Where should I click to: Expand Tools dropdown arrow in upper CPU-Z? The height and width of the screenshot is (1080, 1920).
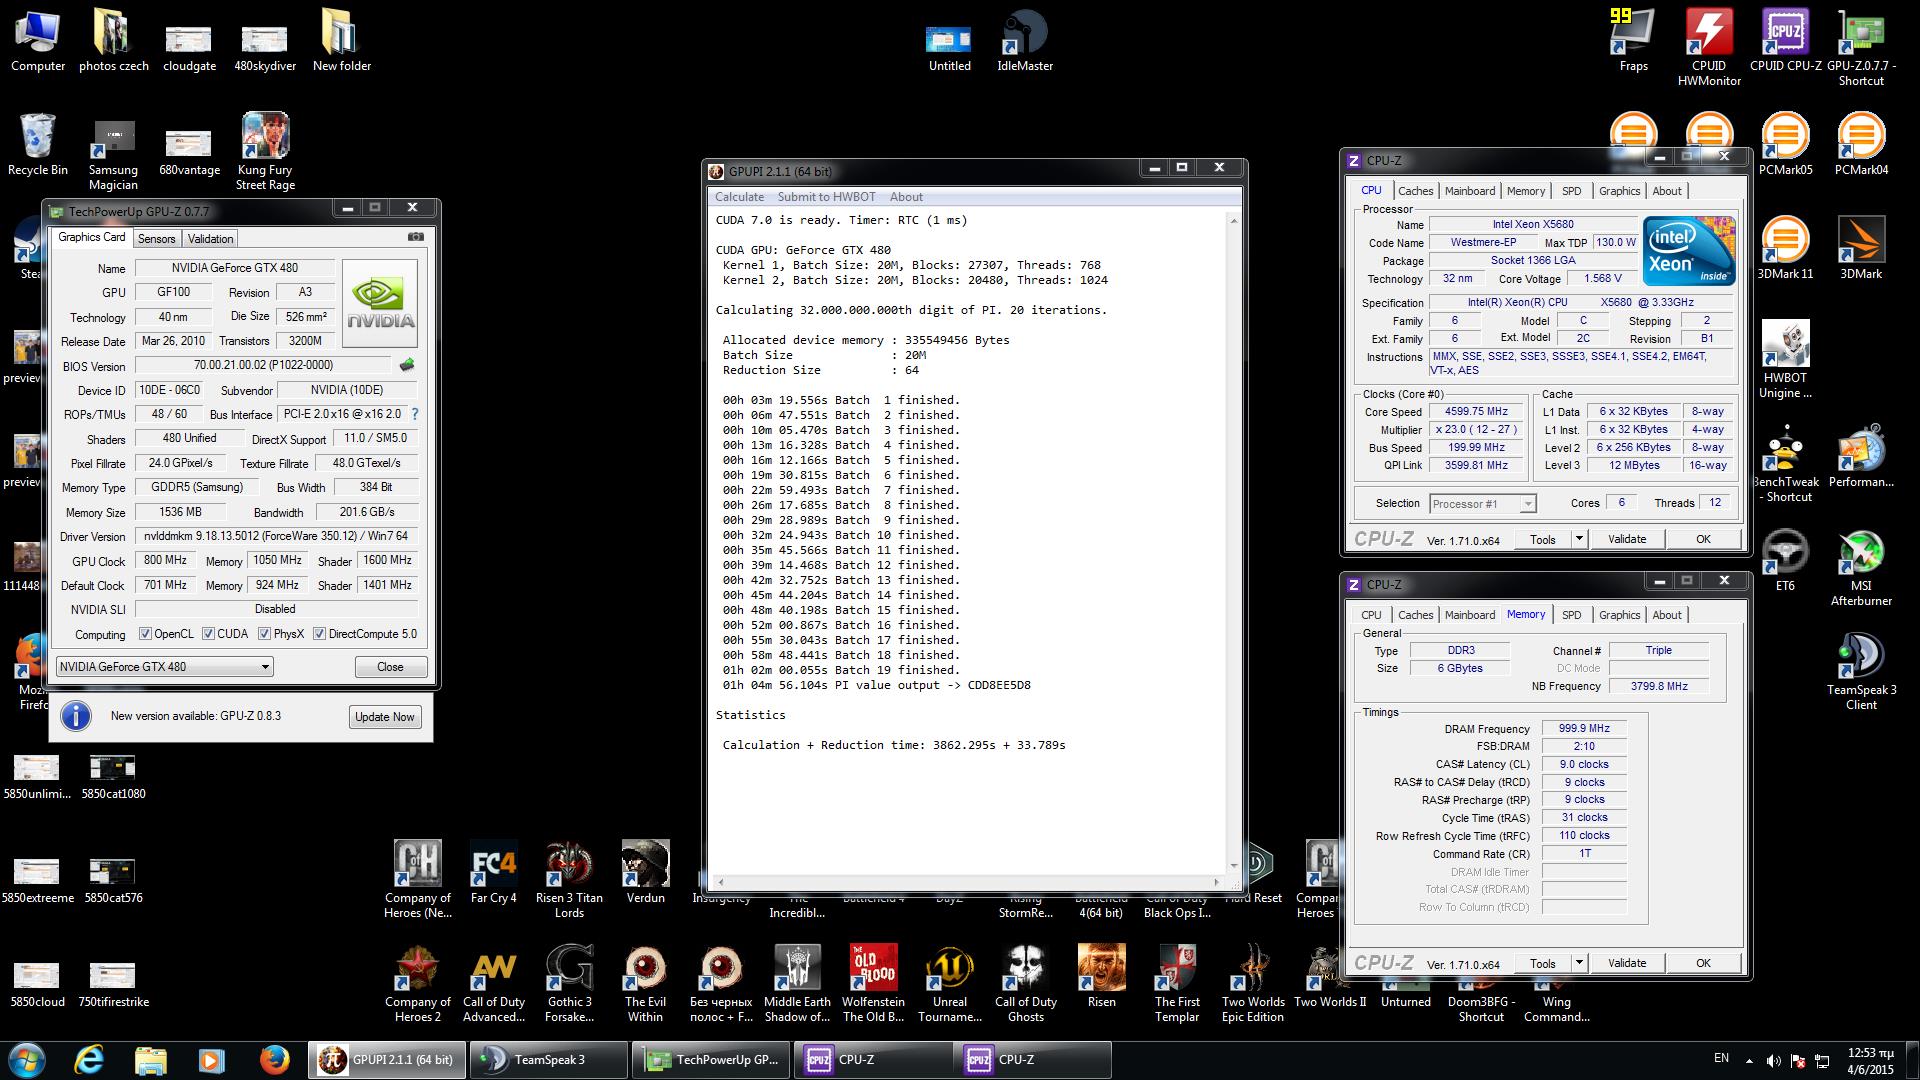click(1579, 538)
